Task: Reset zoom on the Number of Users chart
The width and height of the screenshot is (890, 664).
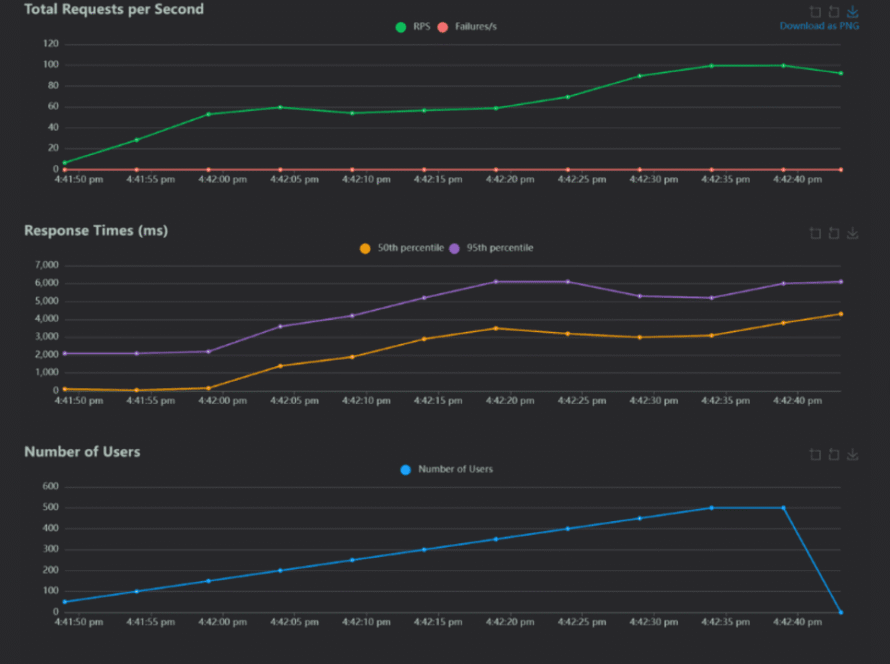Action: 834,455
